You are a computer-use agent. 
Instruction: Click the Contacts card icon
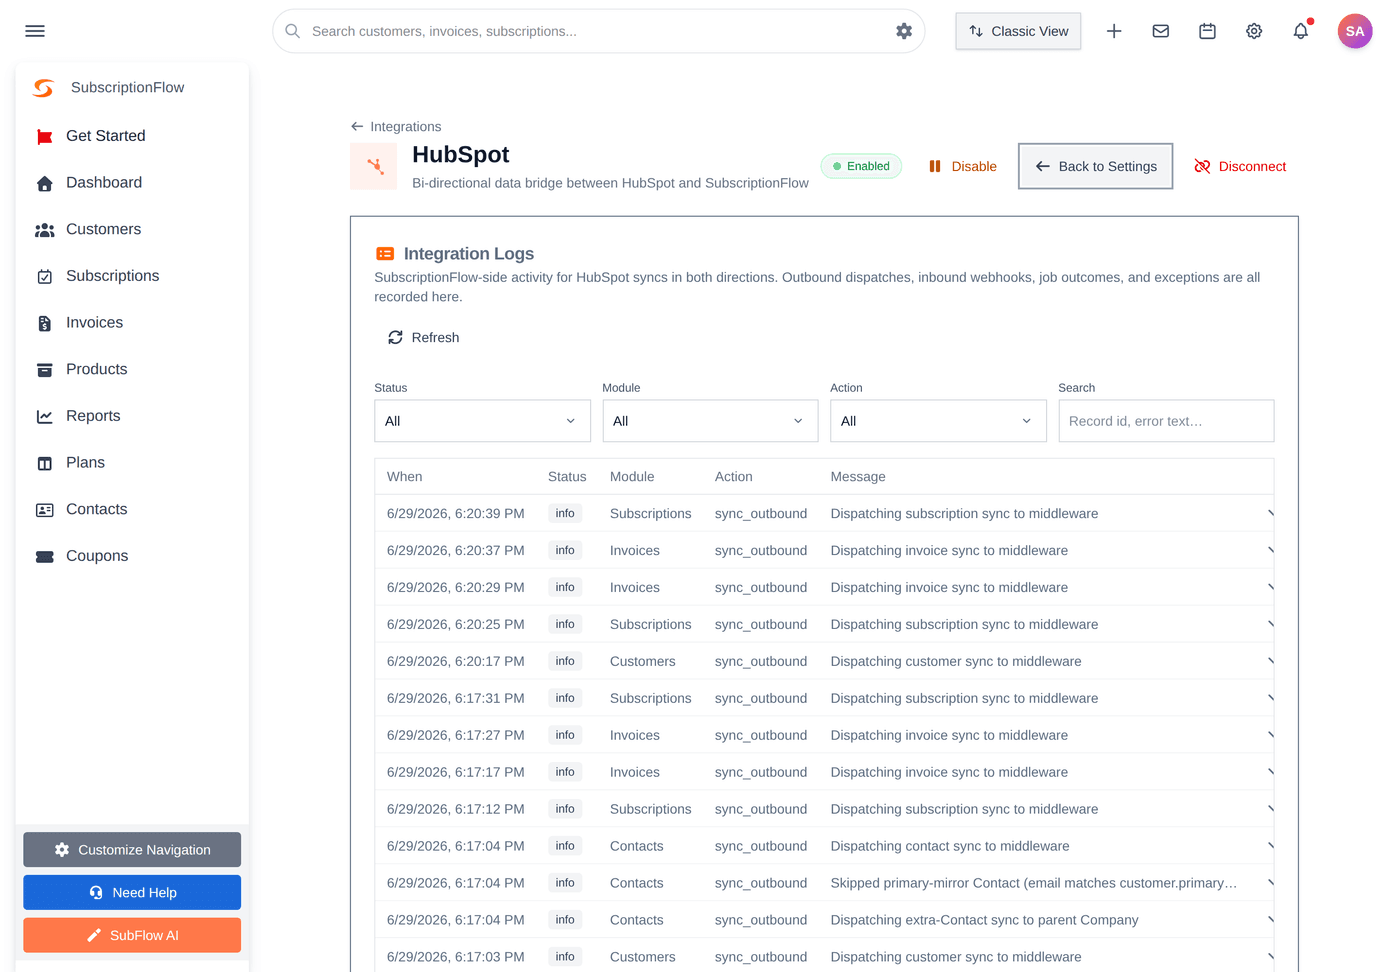point(44,510)
